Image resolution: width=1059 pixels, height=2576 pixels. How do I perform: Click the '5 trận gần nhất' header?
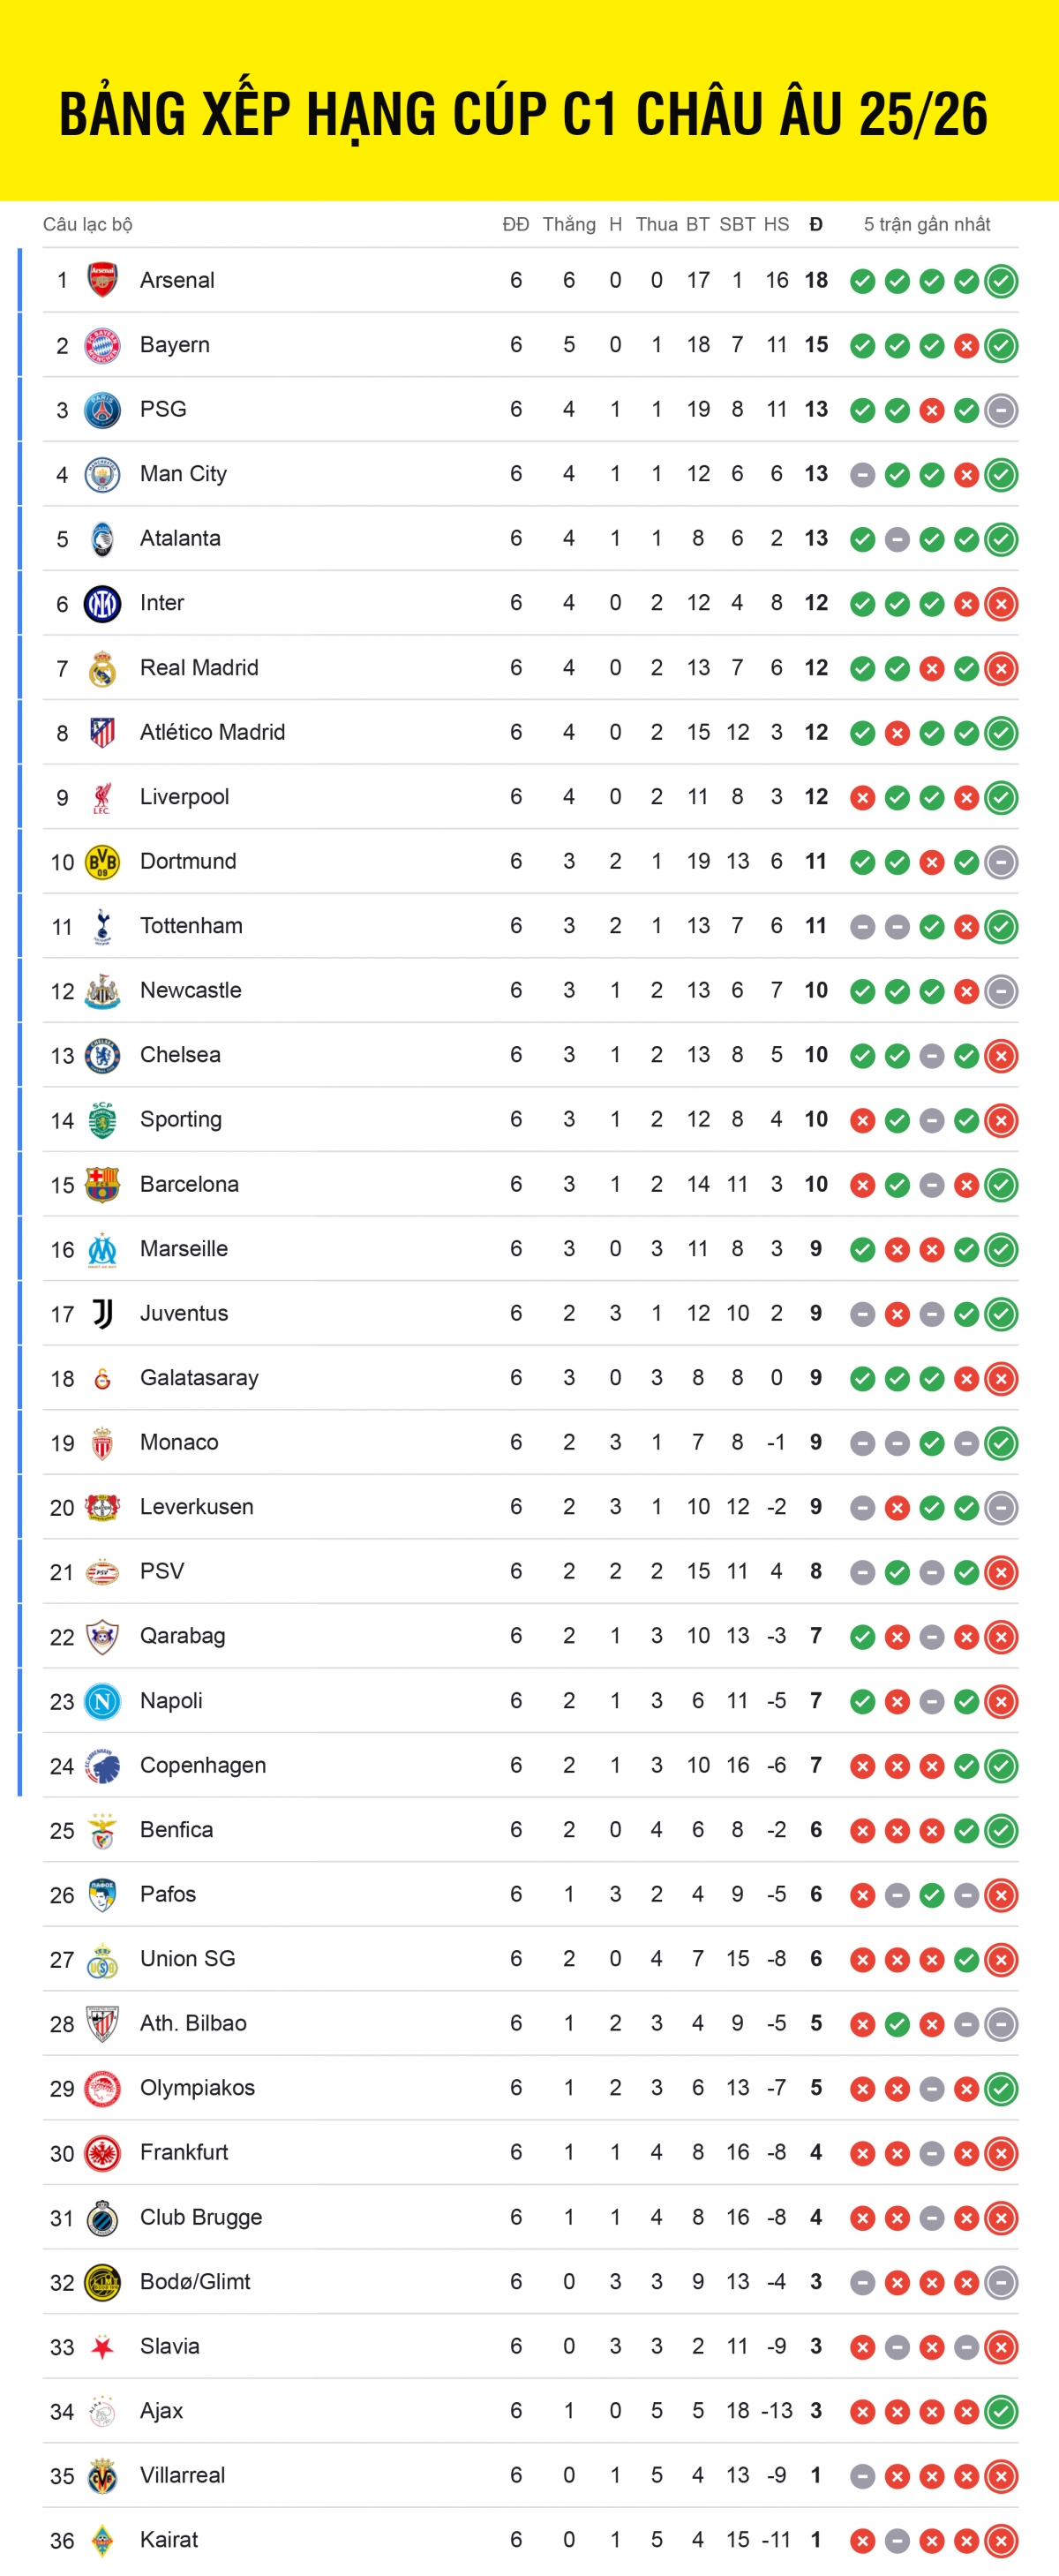click(x=927, y=224)
